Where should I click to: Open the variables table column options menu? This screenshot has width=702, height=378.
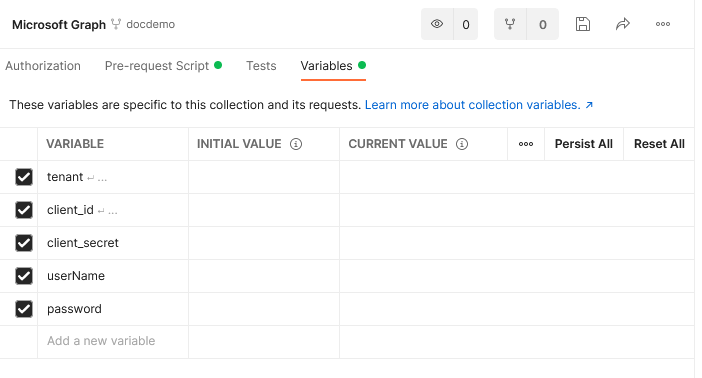point(526,144)
